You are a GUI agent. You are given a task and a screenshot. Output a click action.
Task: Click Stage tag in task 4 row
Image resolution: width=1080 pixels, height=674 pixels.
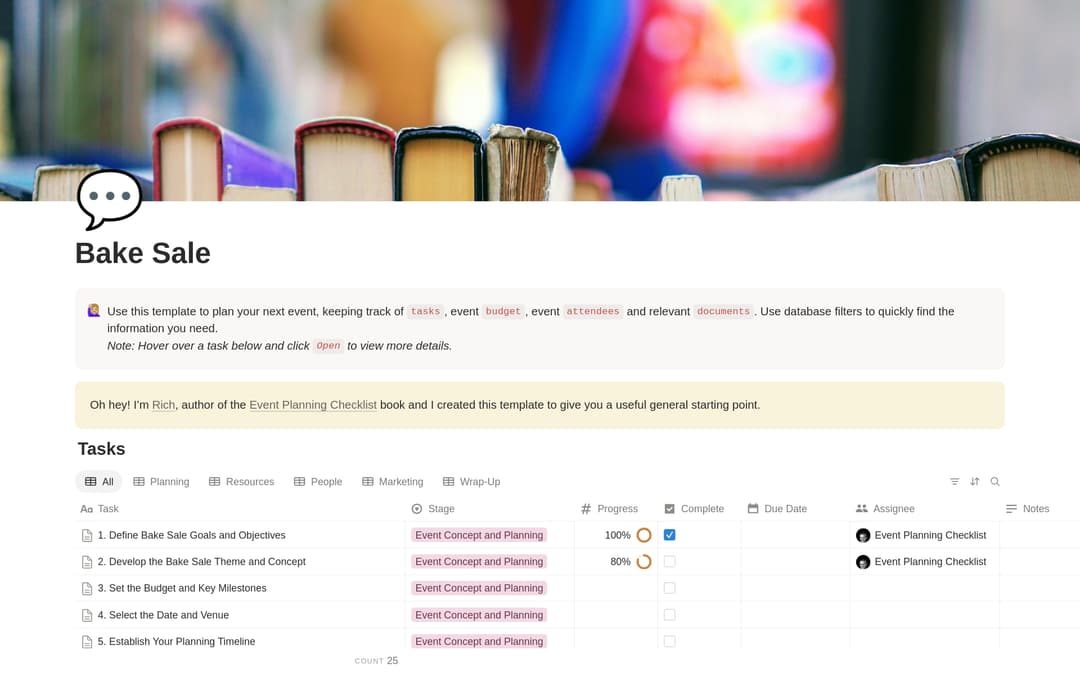(x=479, y=615)
